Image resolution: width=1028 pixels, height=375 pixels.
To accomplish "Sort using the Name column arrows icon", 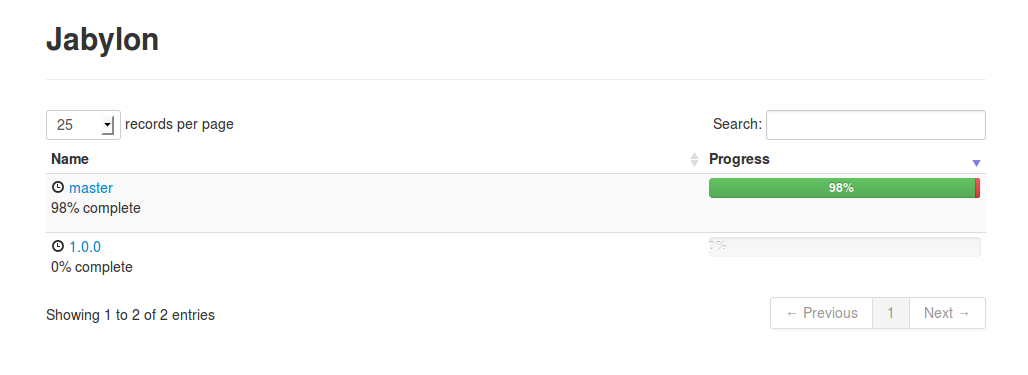I will coord(694,159).
